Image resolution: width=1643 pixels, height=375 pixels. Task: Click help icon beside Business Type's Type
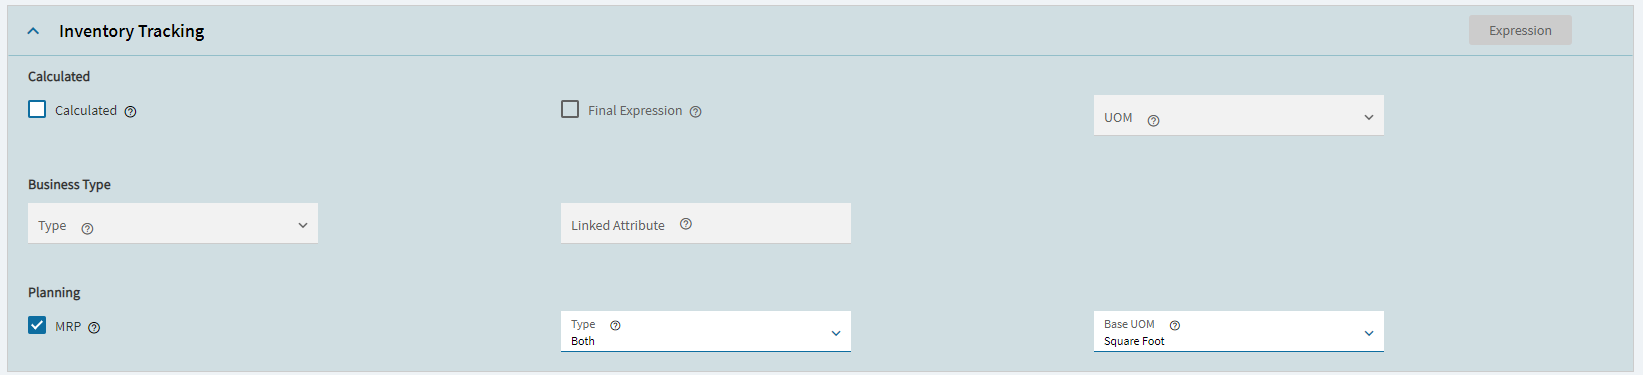point(87,228)
